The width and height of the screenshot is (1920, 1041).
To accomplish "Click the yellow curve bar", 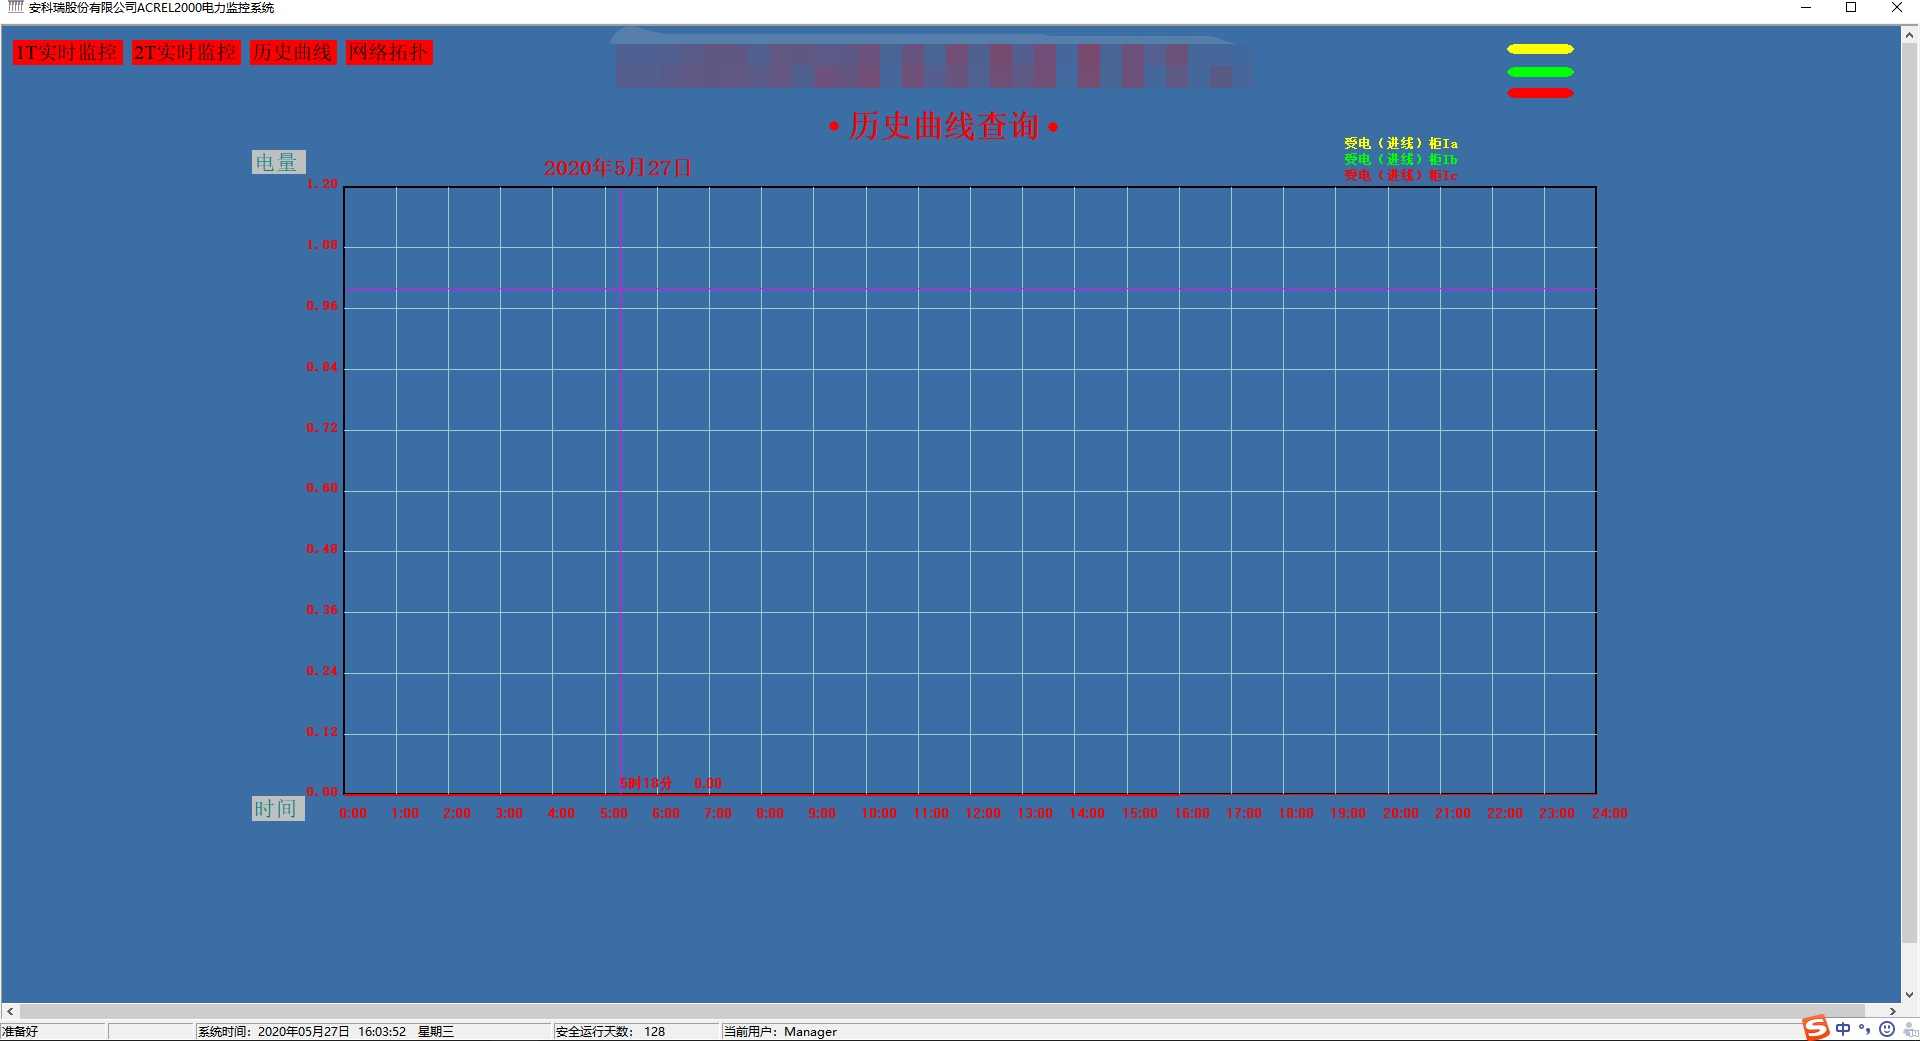I will pos(1540,49).
